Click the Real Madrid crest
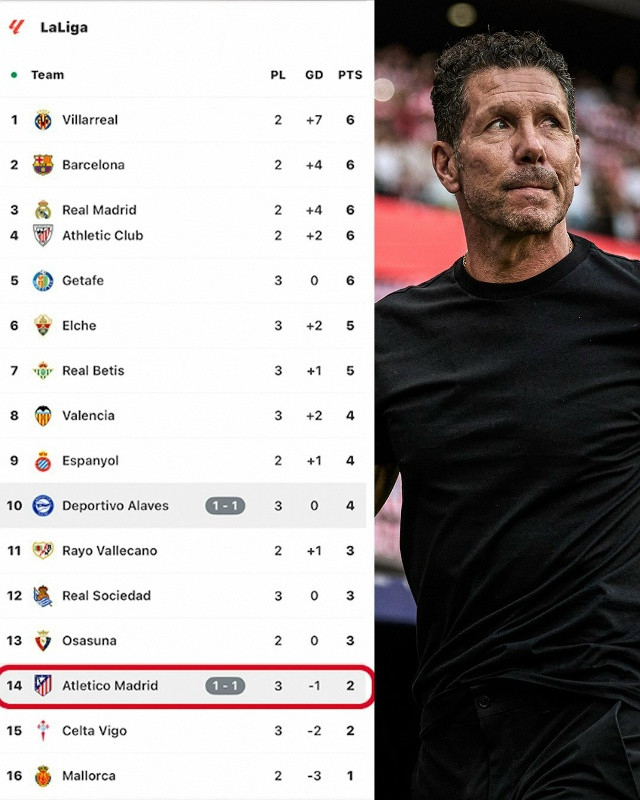The image size is (640, 800). point(43,210)
